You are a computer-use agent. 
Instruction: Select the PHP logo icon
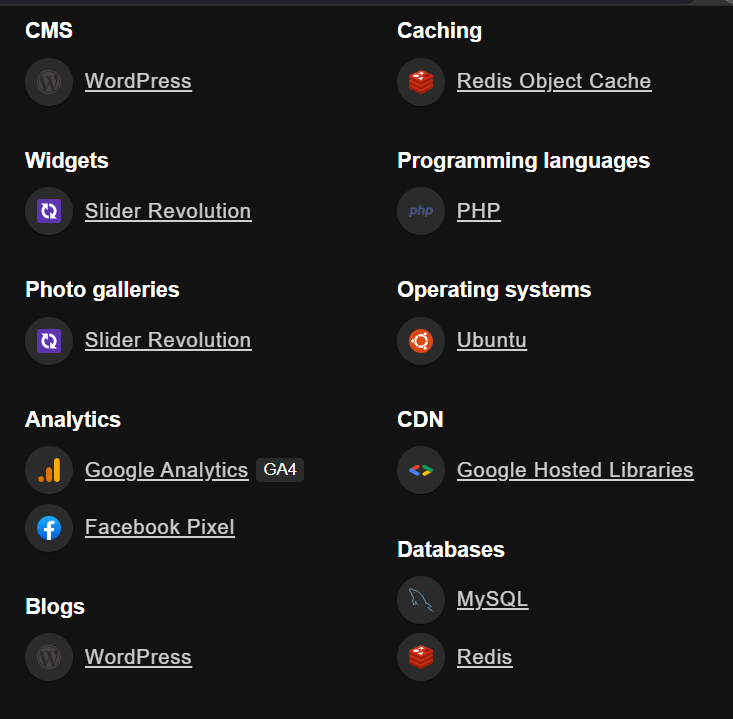[x=421, y=211]
